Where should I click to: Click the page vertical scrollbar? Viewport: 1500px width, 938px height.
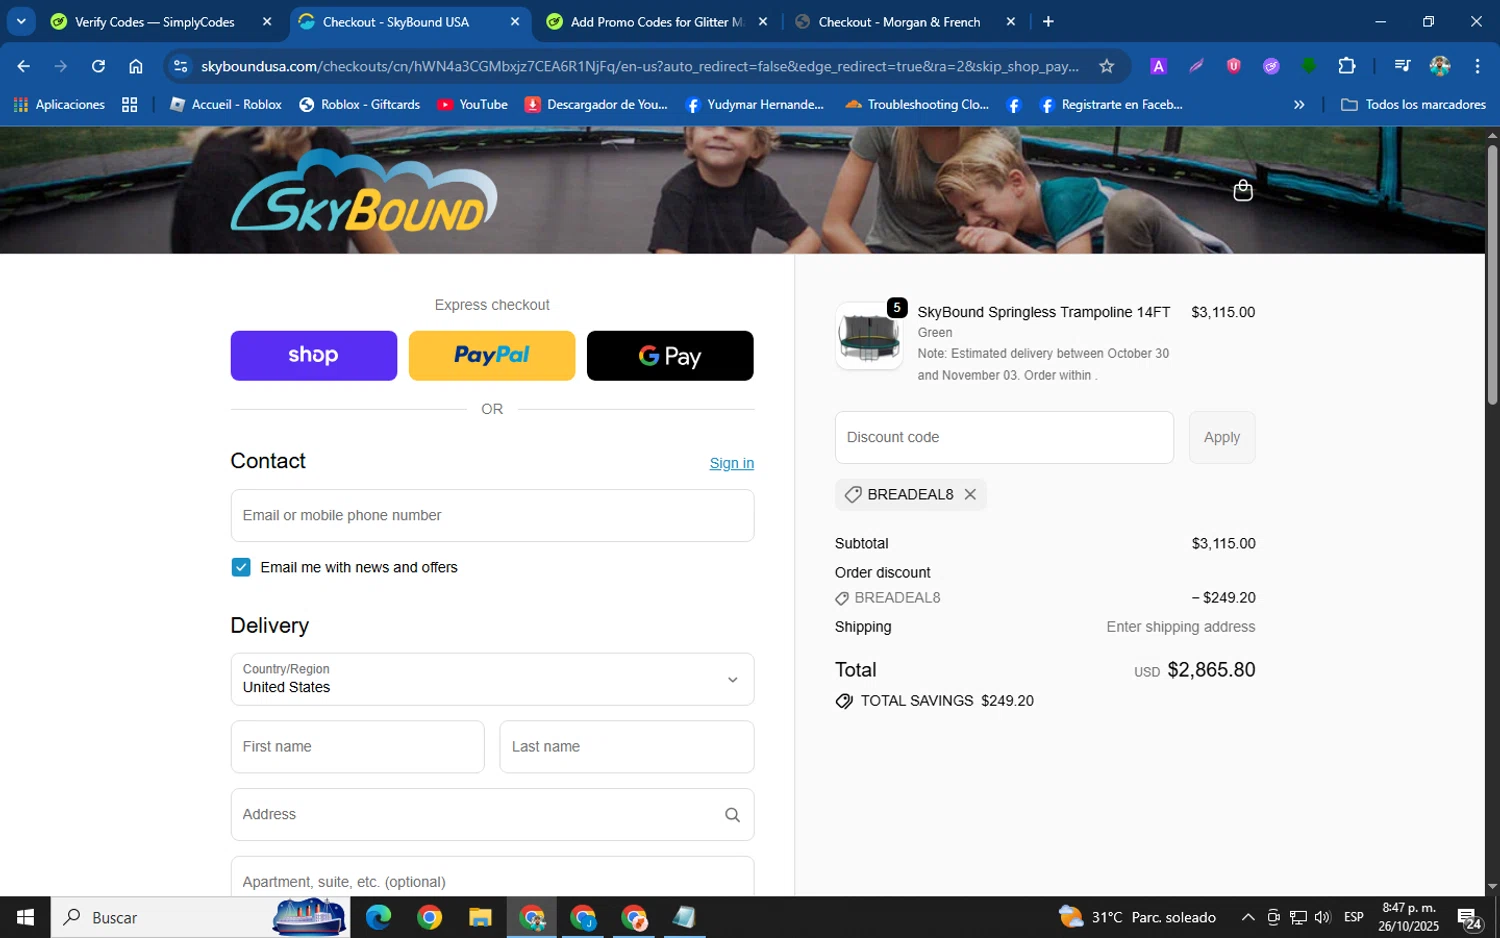click(1492, 275)
